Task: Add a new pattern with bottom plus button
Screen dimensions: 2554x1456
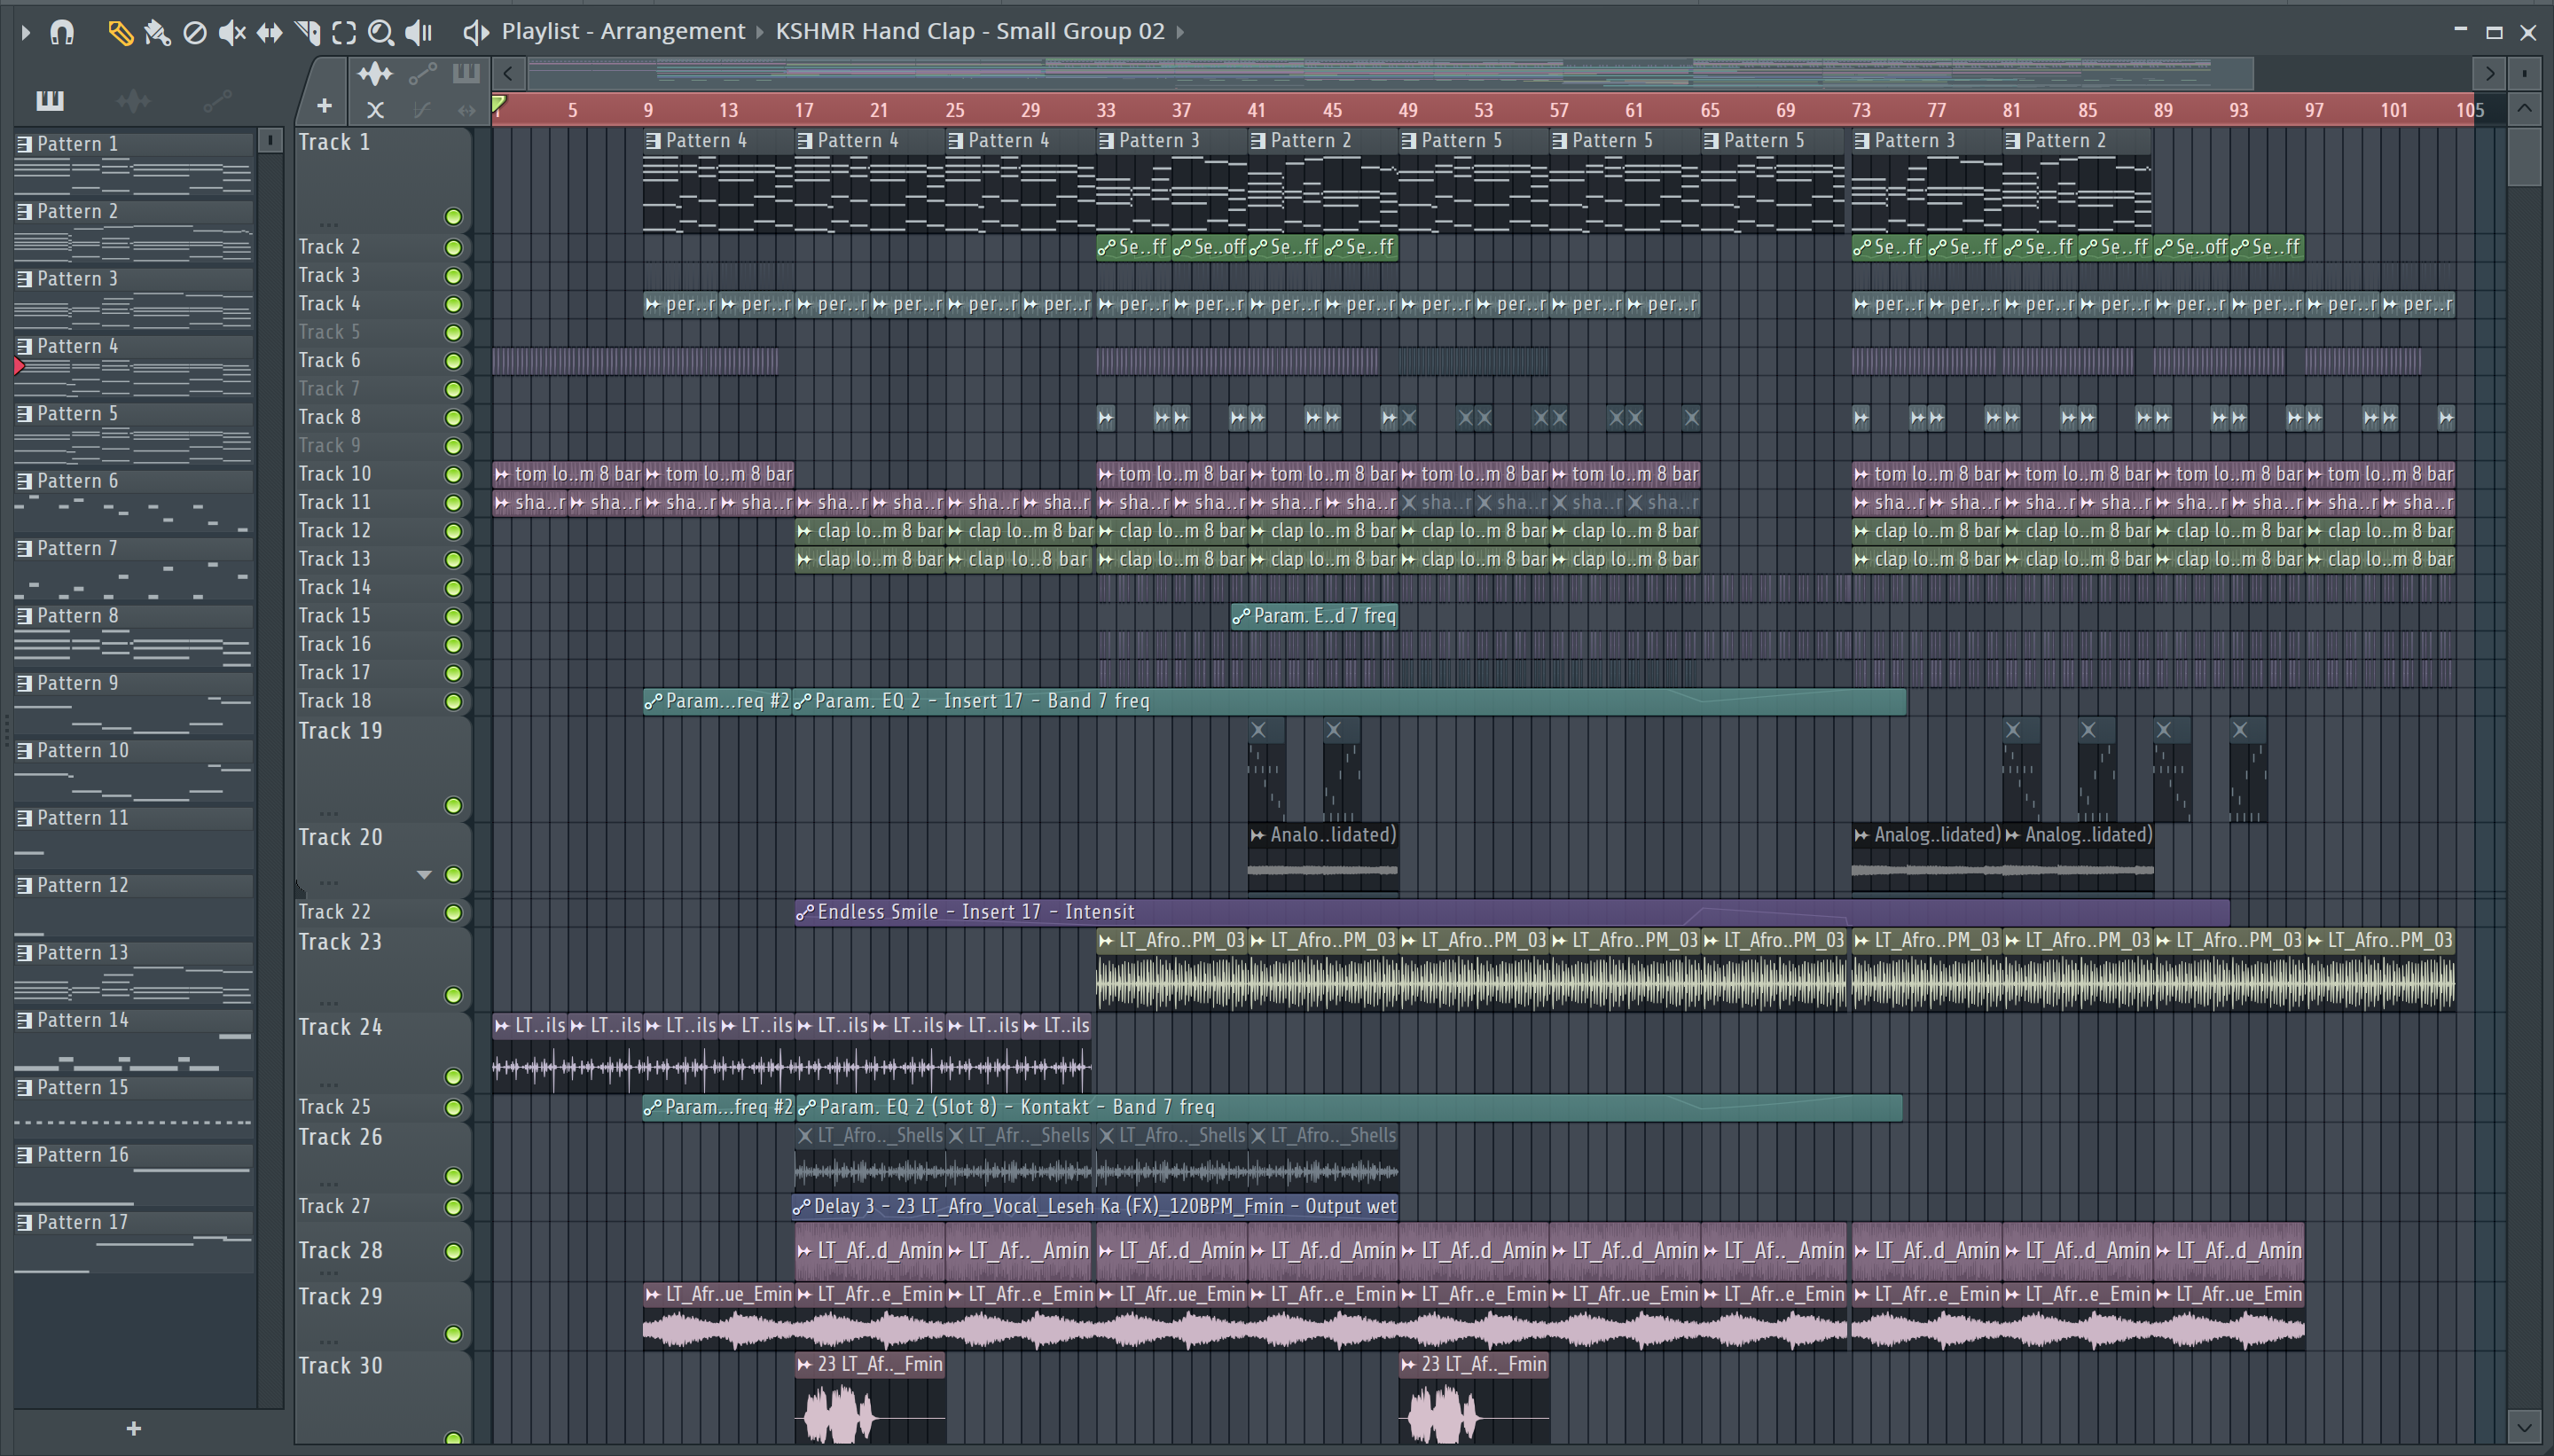Action: [134, 1429]
